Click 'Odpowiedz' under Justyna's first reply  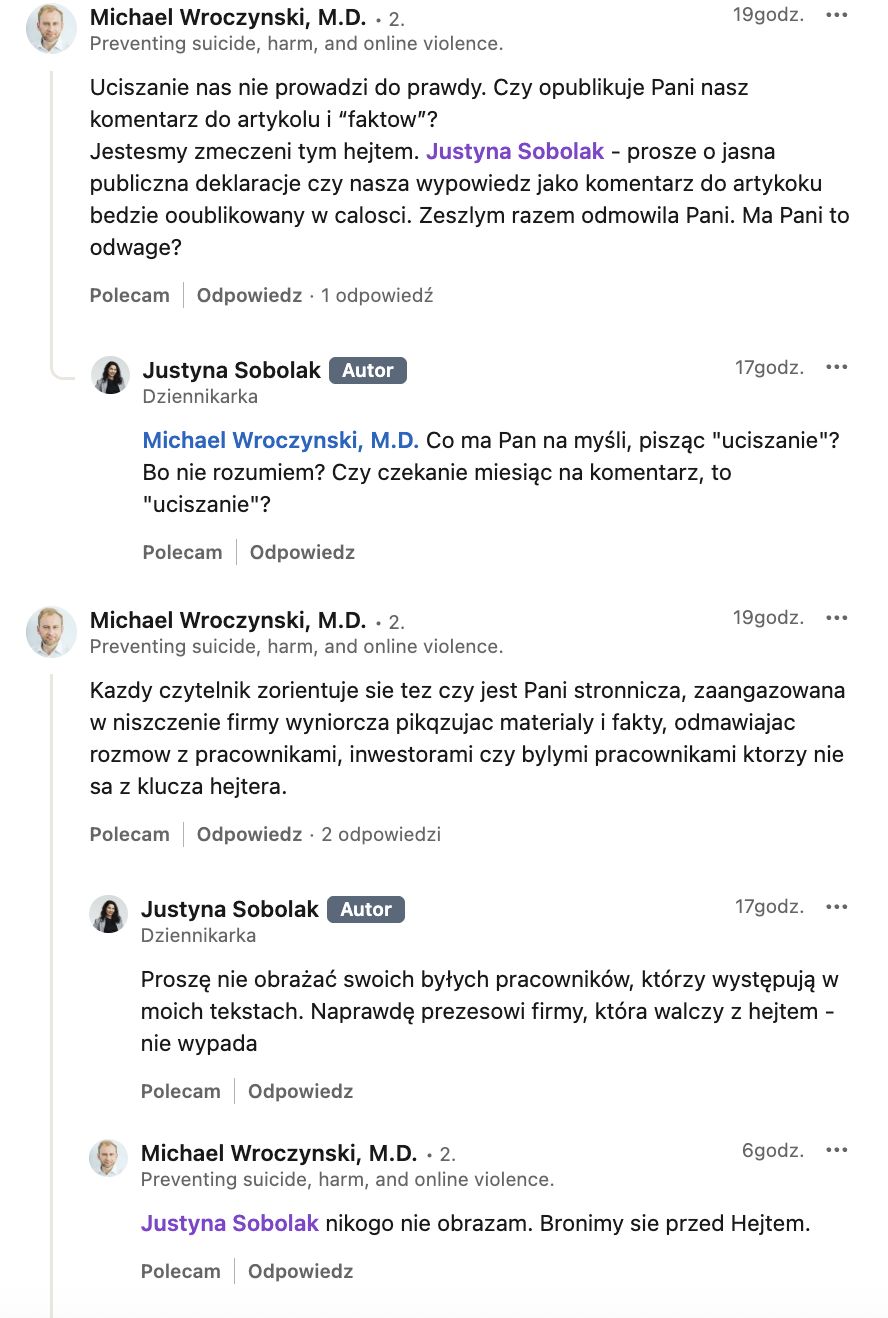point(302,551)
